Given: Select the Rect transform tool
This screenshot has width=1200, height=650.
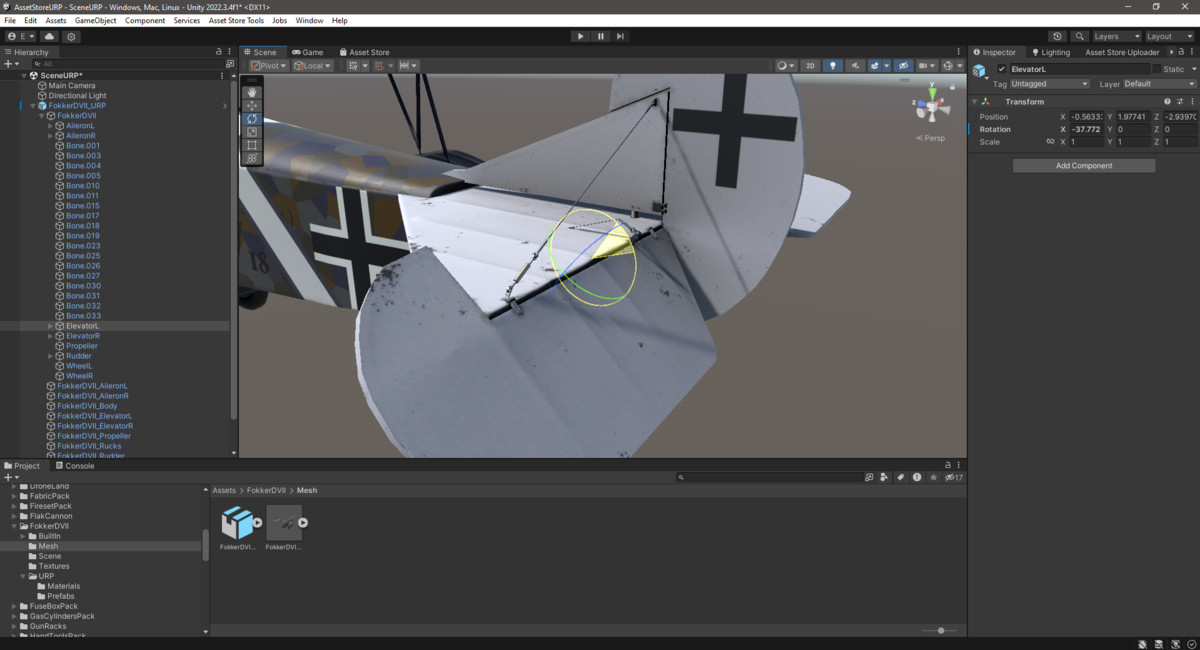Looking at the screenshot, I should [252, 145].
